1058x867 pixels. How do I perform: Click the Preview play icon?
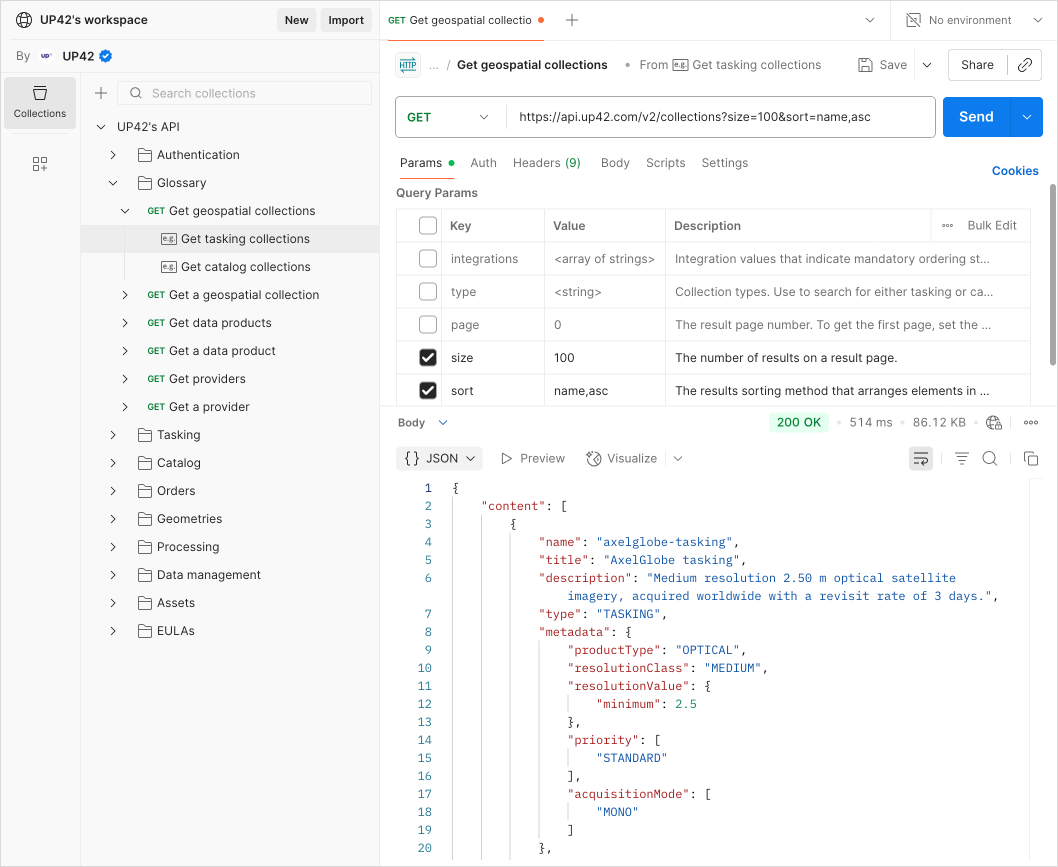pos(507,459)
